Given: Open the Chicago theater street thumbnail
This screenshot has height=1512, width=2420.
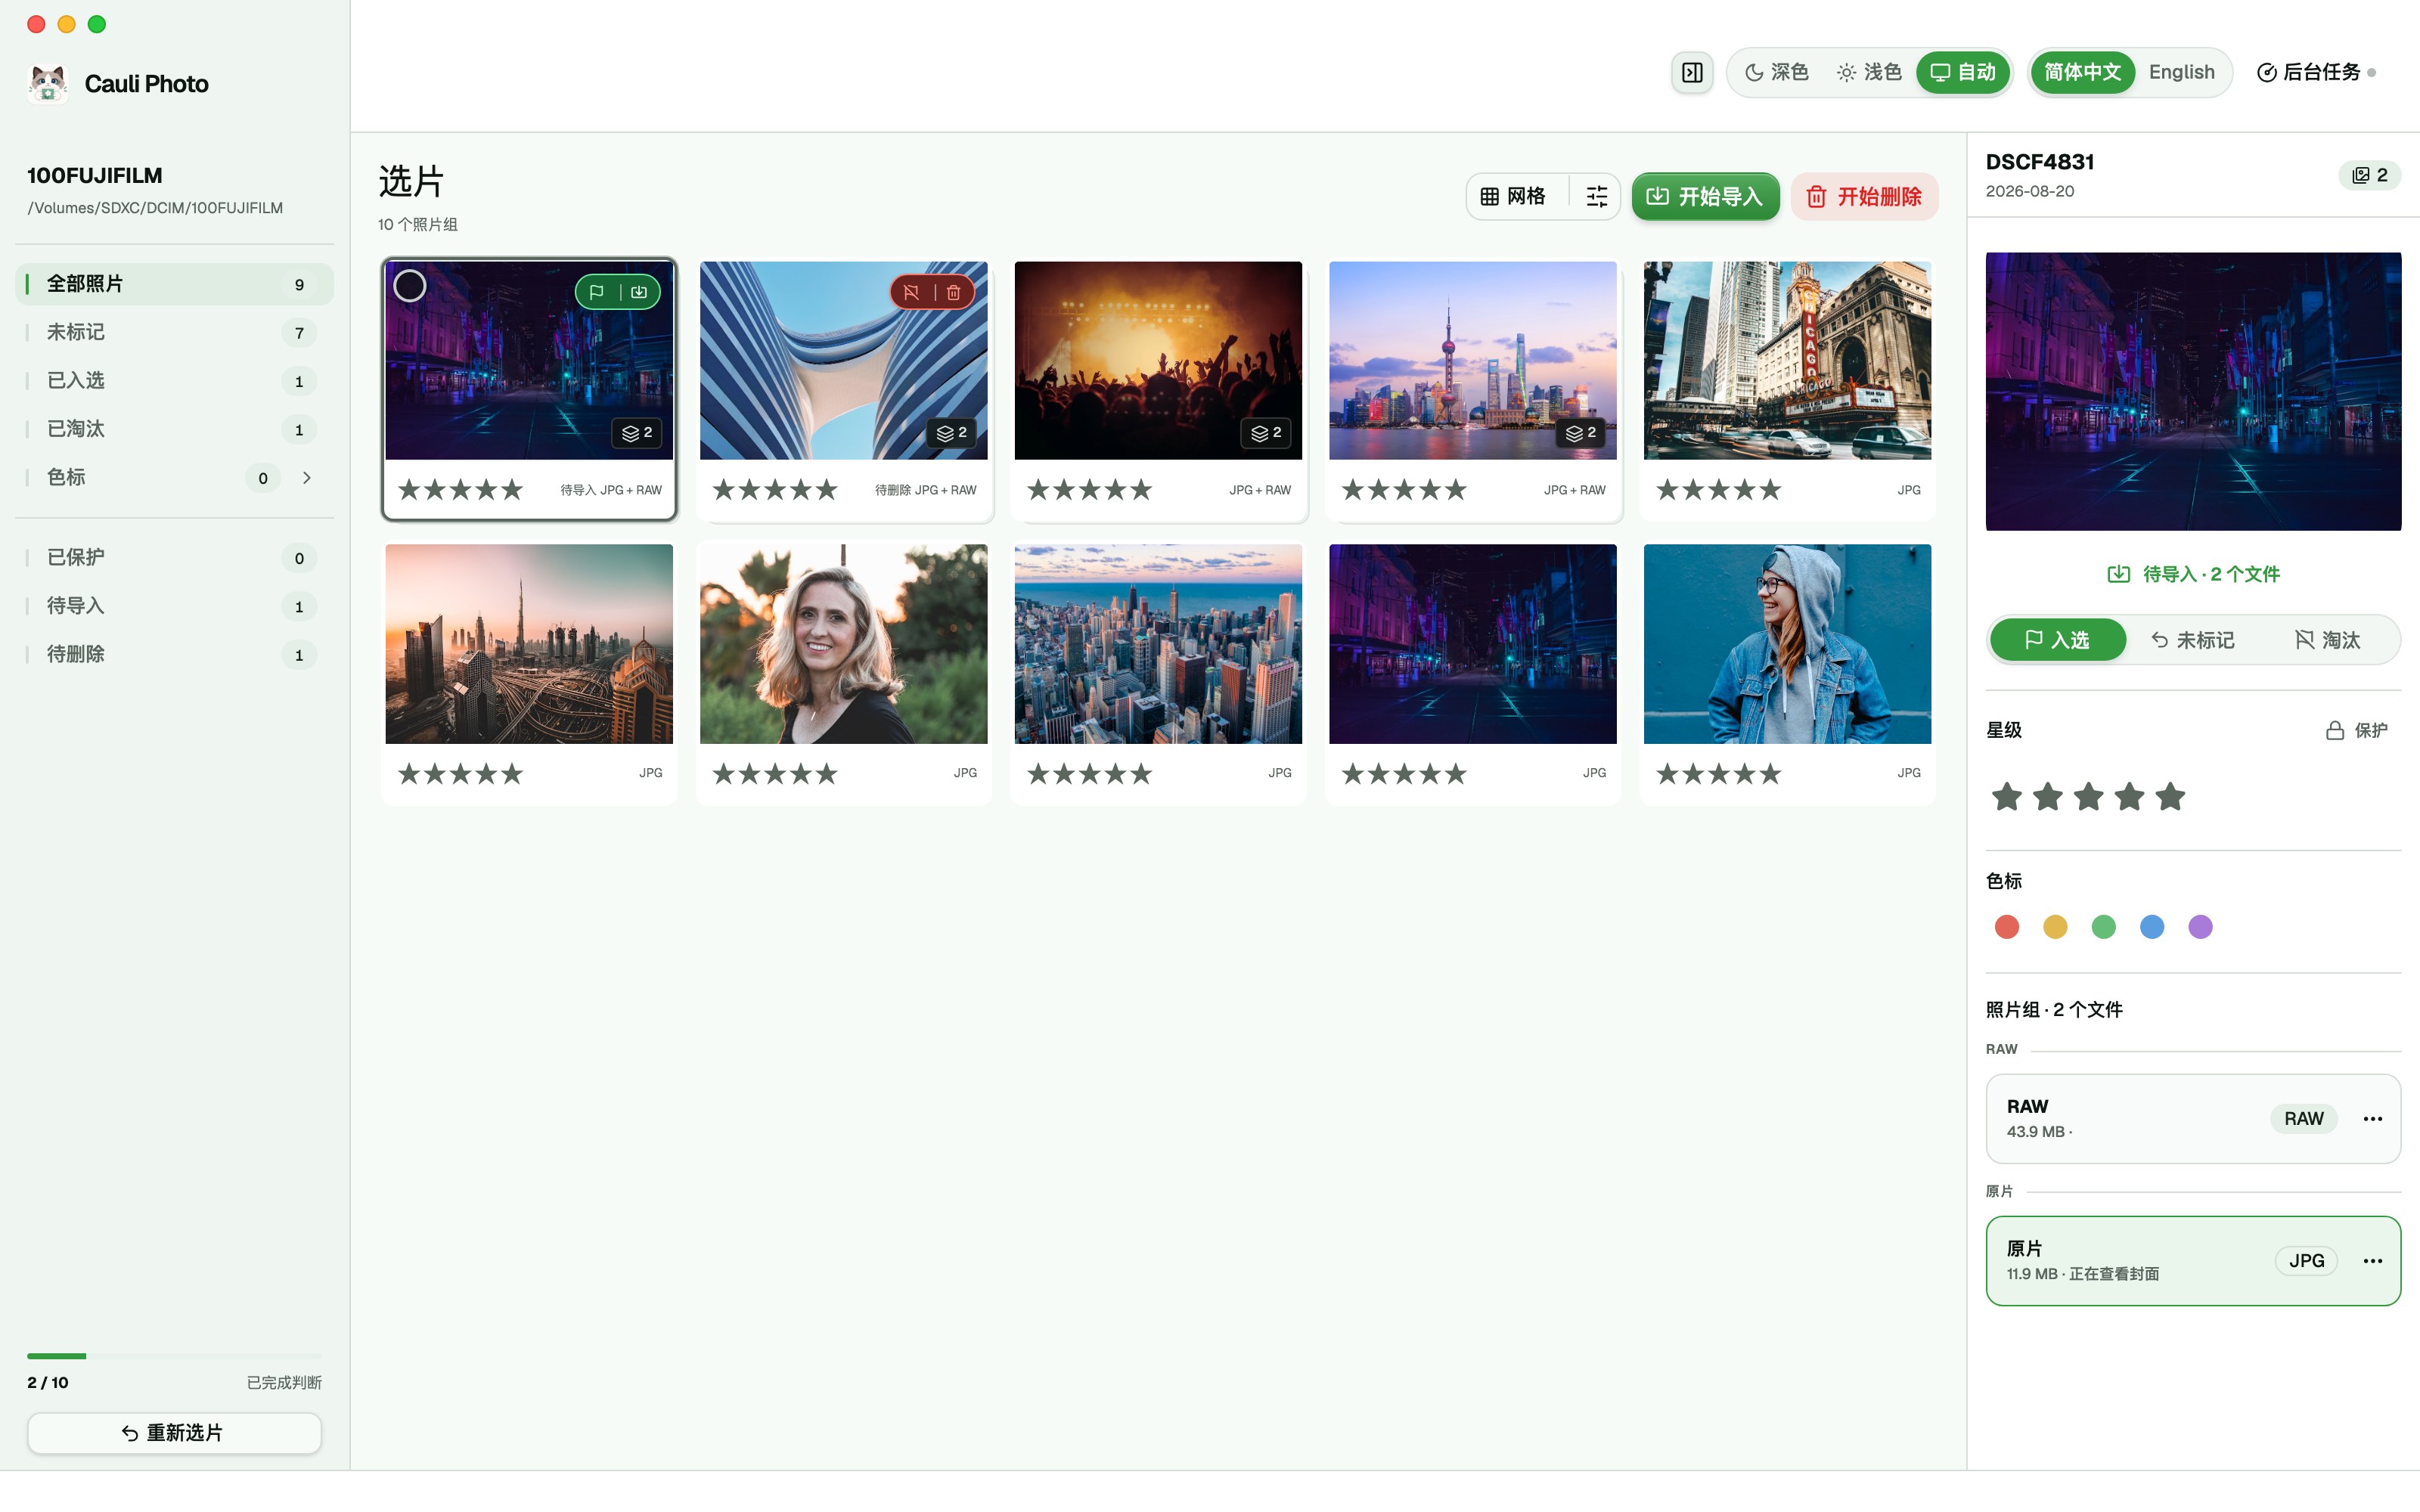Looking at the screenshot, I should pyautogui.click(x=1787, y=361).
